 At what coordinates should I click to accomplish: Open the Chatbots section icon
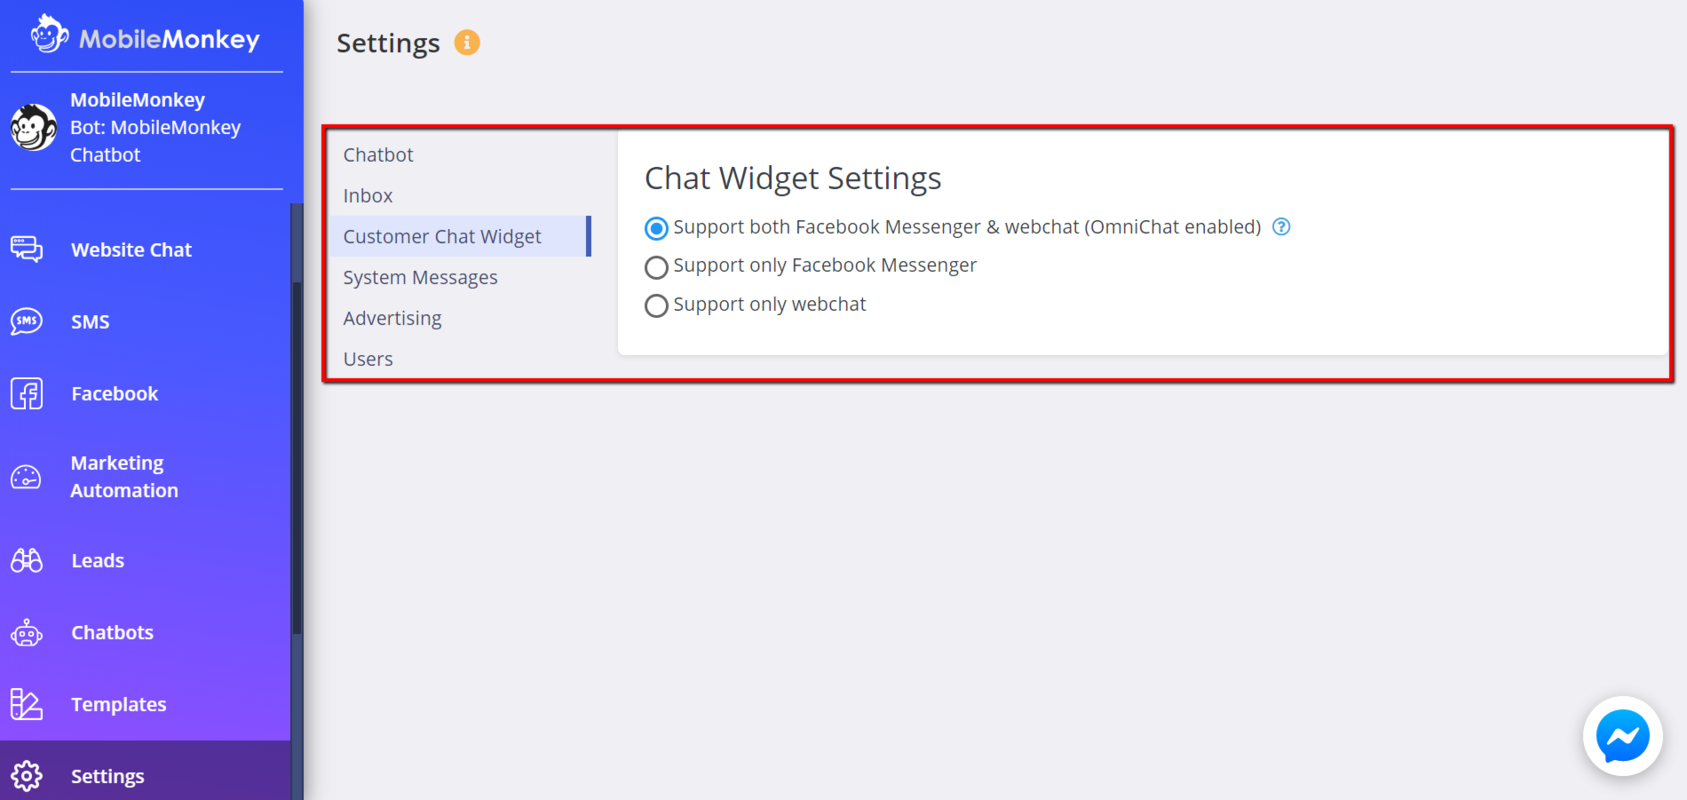click(x=26, y=632)
